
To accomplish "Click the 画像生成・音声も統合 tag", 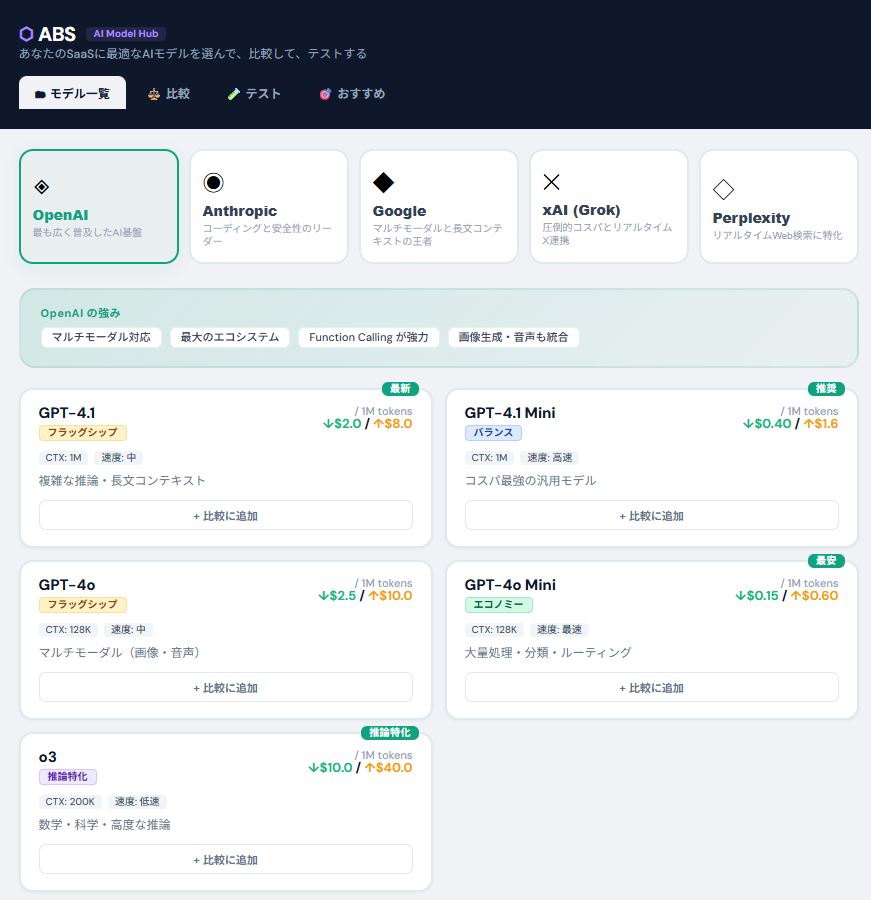I will point(513,338).
